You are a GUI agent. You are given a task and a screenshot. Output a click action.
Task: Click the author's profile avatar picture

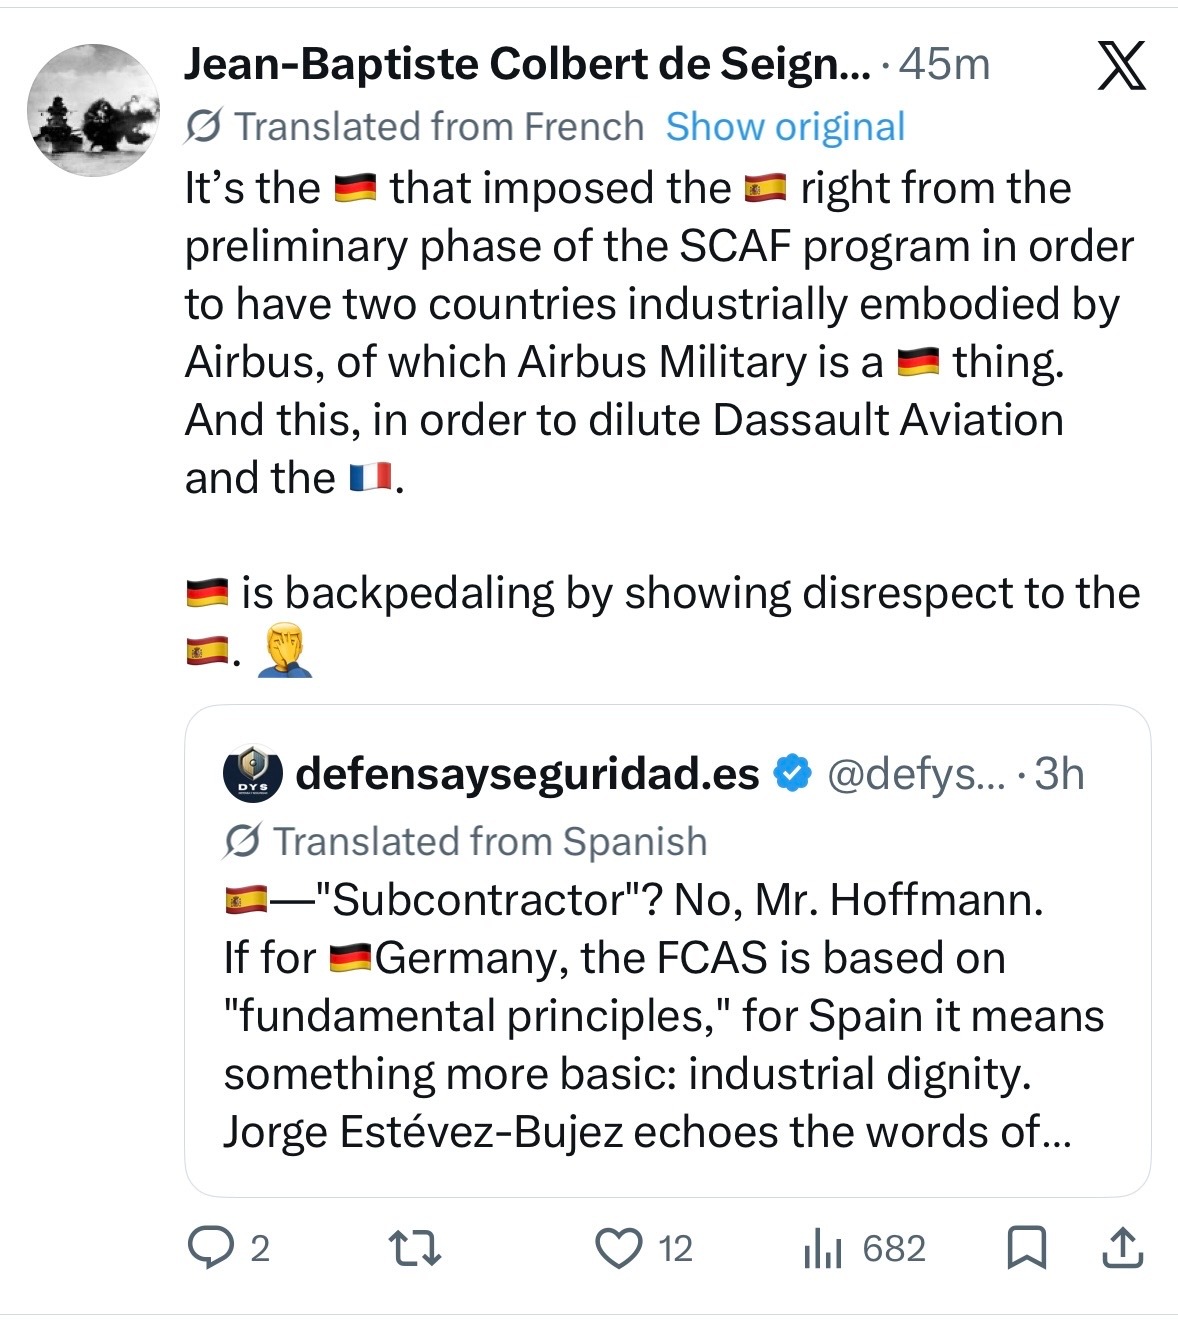pos(95,95)
